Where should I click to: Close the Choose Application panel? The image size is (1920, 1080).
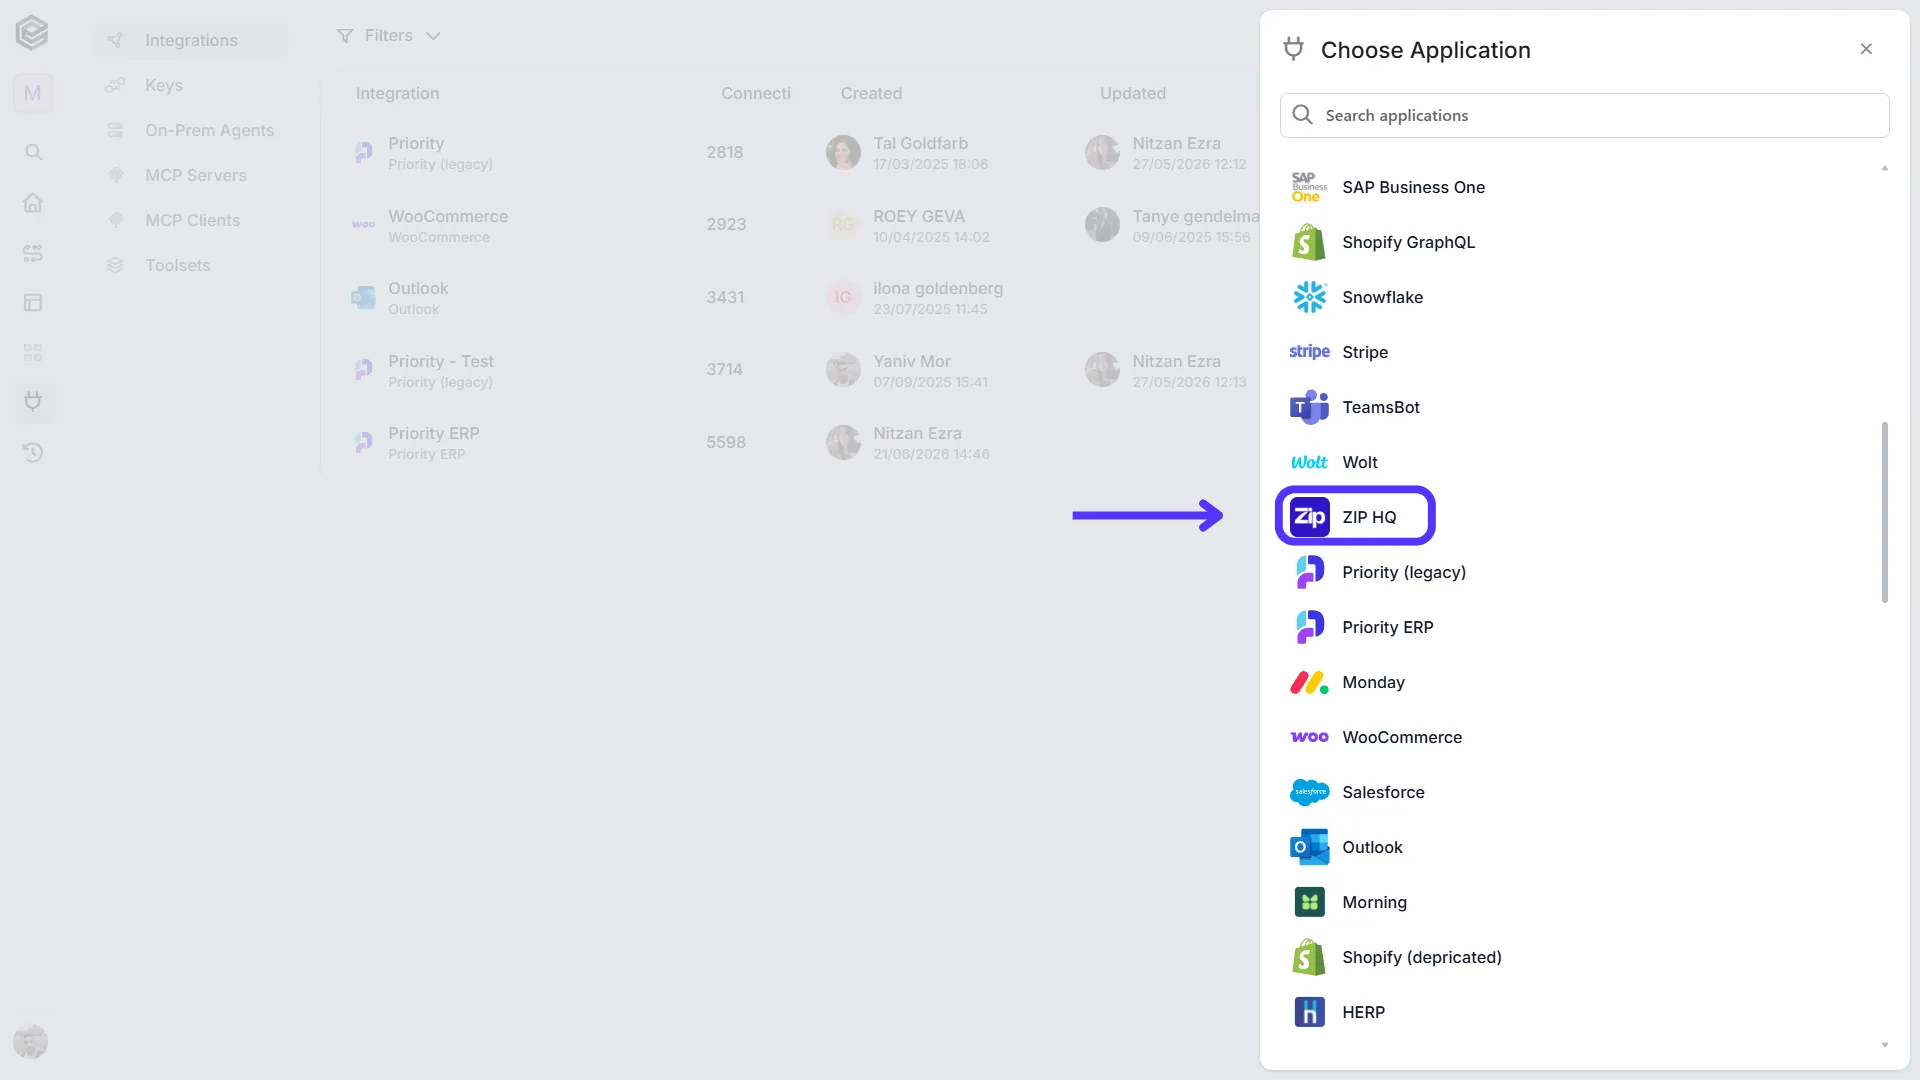coord(1866,49)
